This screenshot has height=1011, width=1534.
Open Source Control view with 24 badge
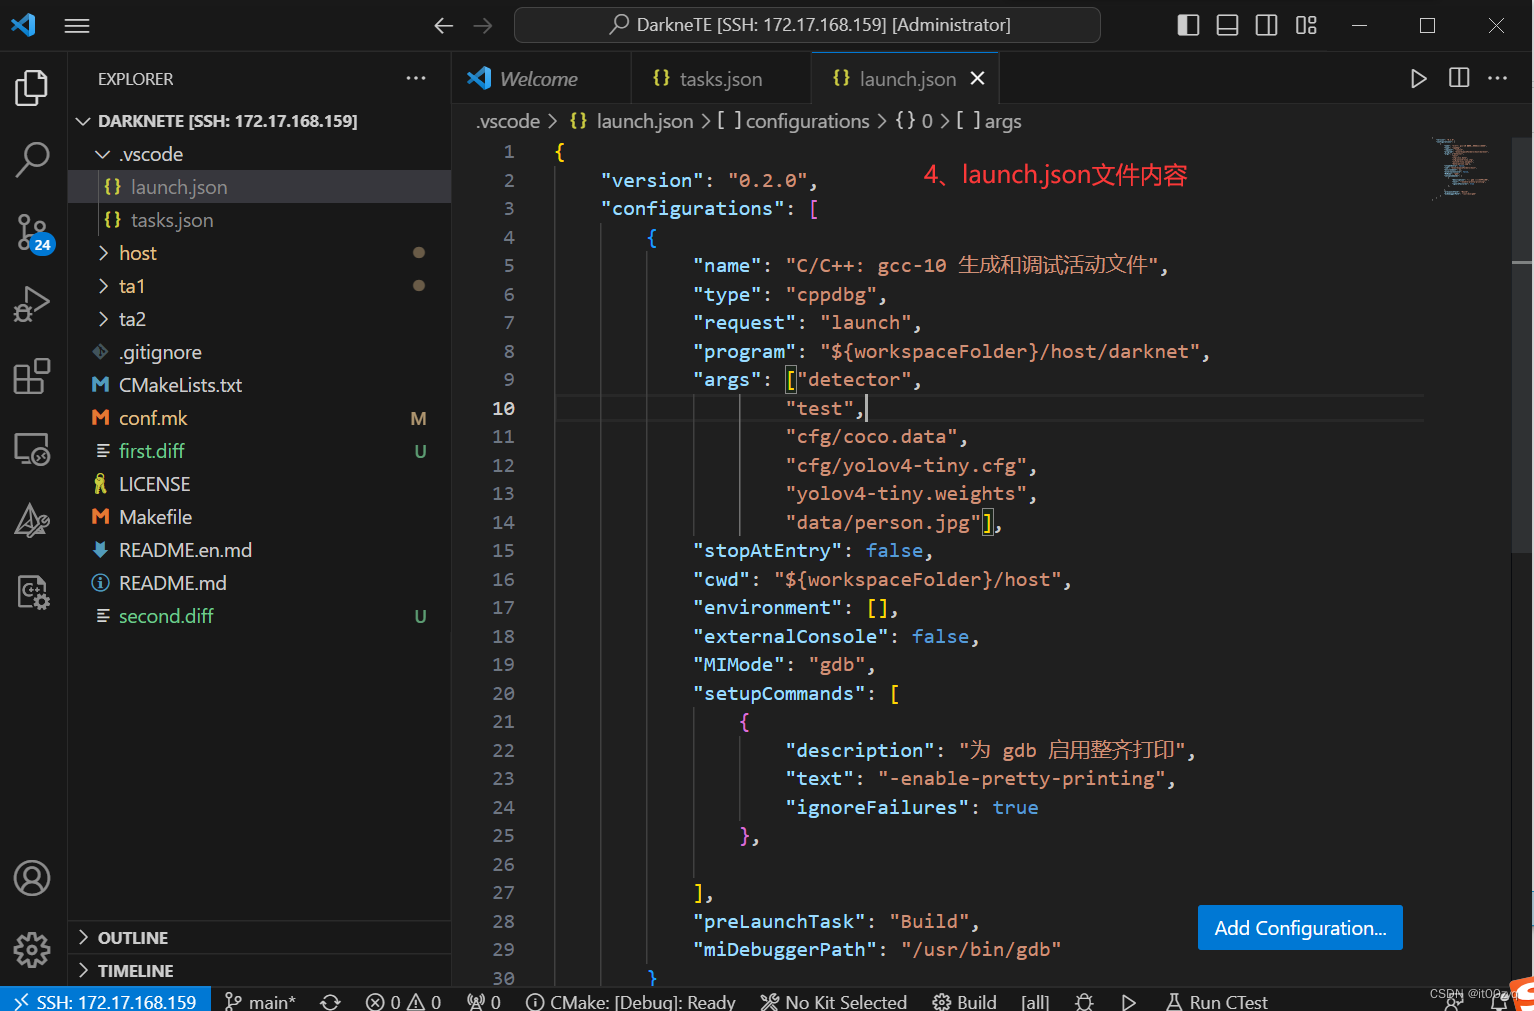(x=32, y=232)
